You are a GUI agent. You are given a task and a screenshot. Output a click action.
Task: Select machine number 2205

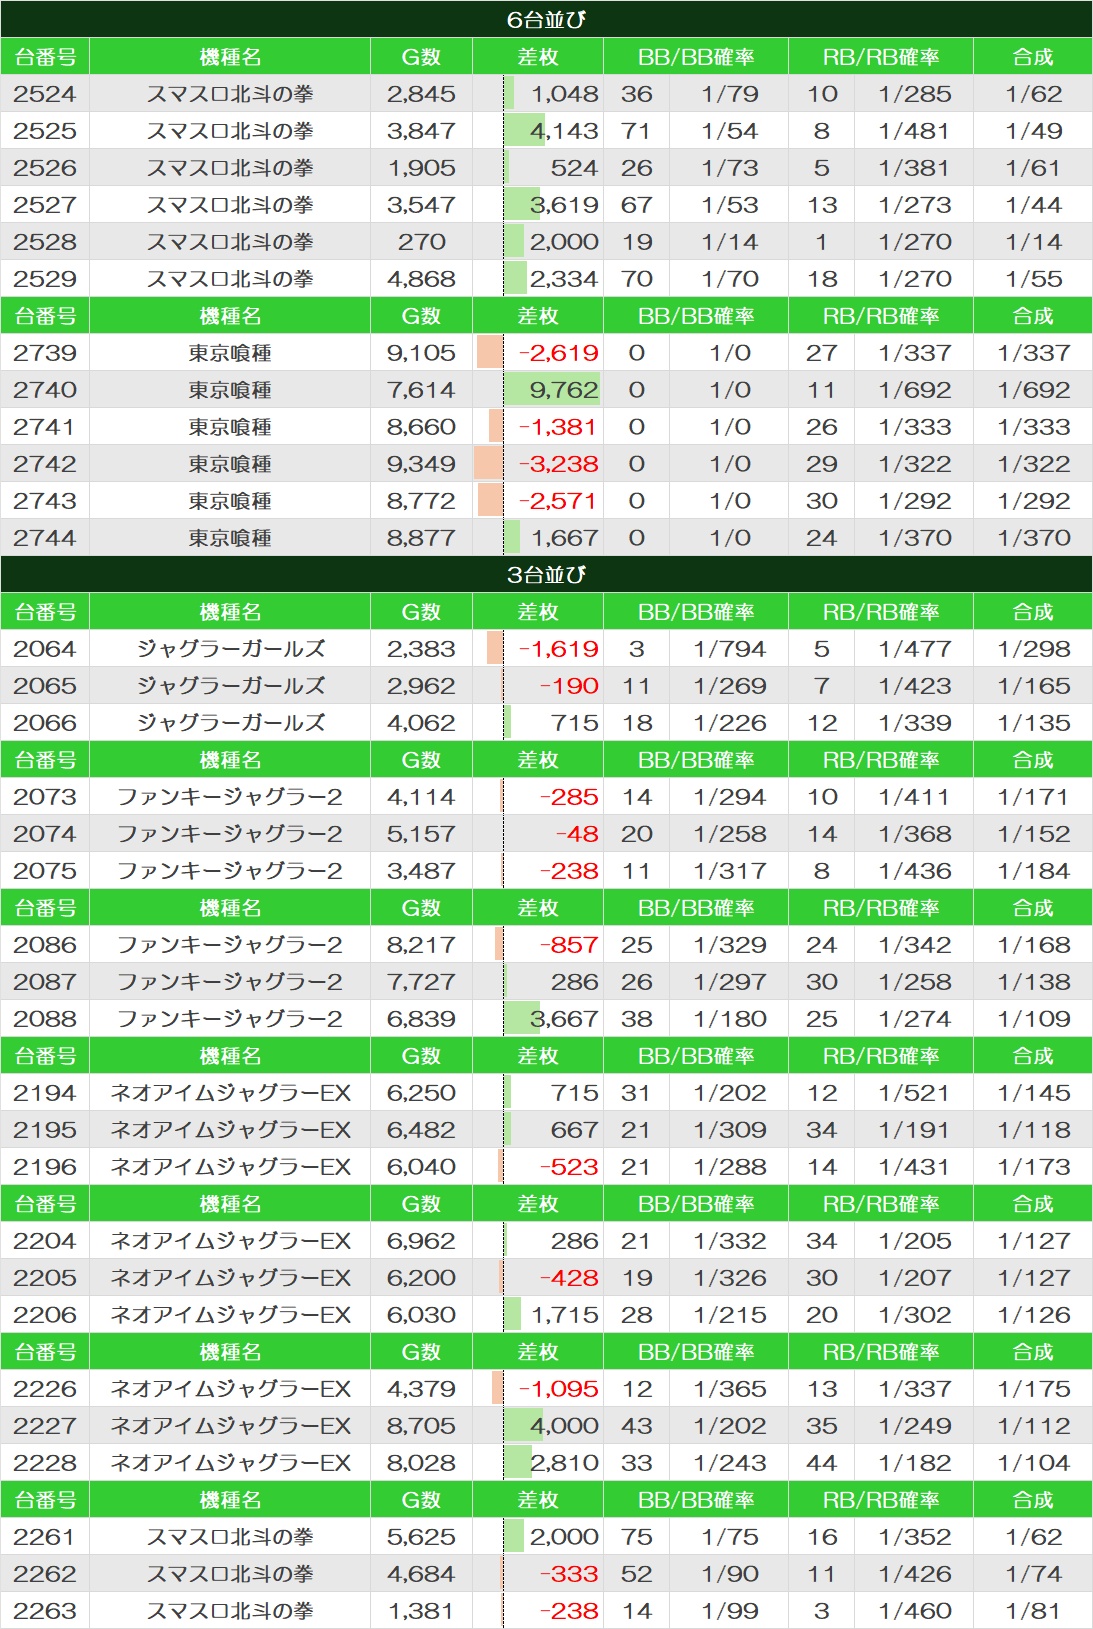coord(45,1278)
